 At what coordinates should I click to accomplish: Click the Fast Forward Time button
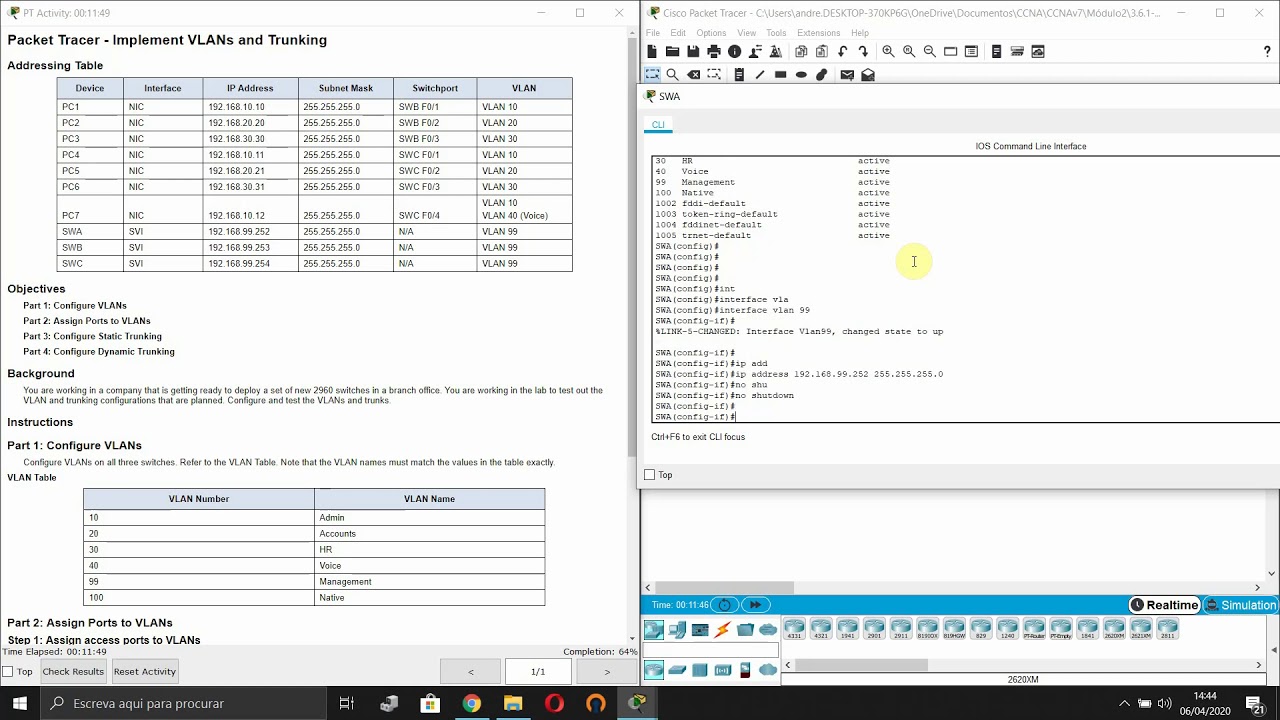(x=755, y=605)
